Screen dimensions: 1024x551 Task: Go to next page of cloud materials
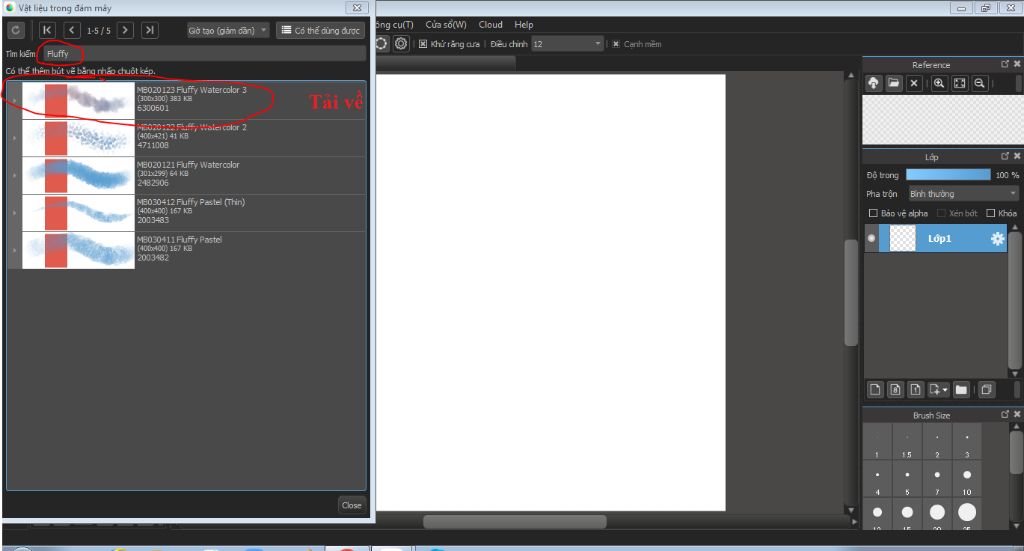click(125, 30)
